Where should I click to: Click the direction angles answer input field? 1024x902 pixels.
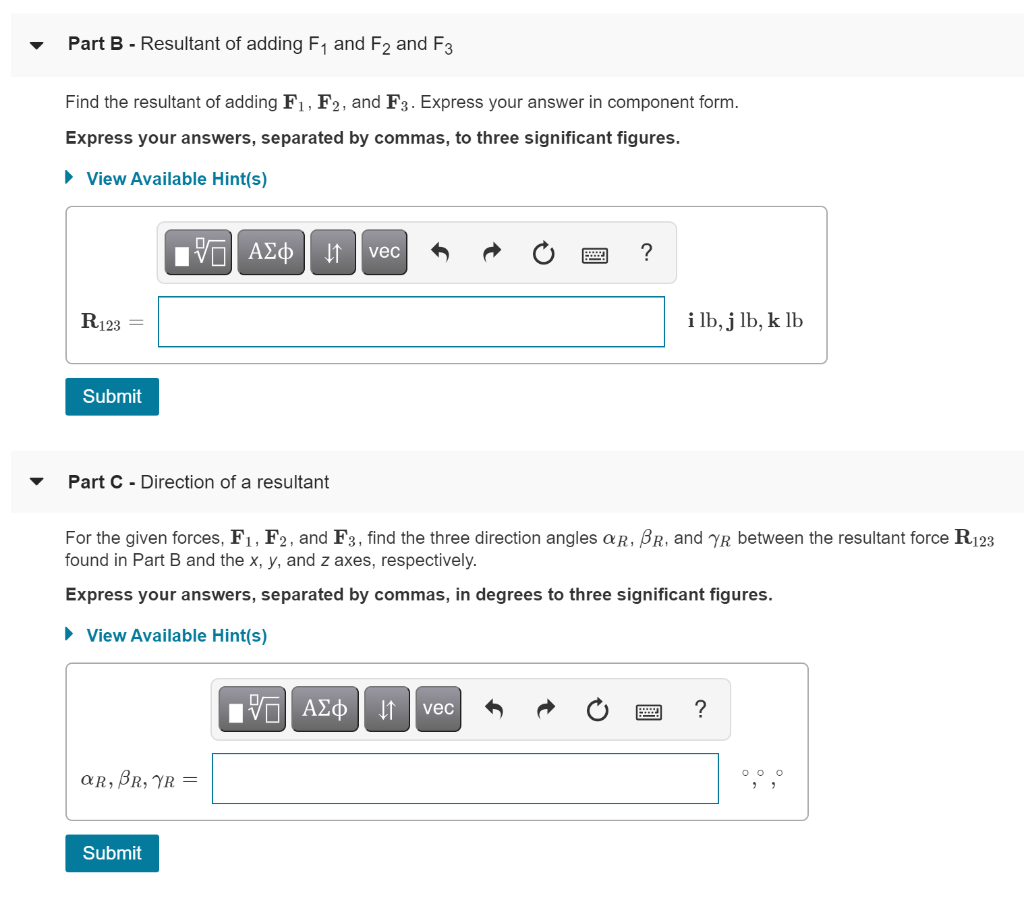[464, 778]
